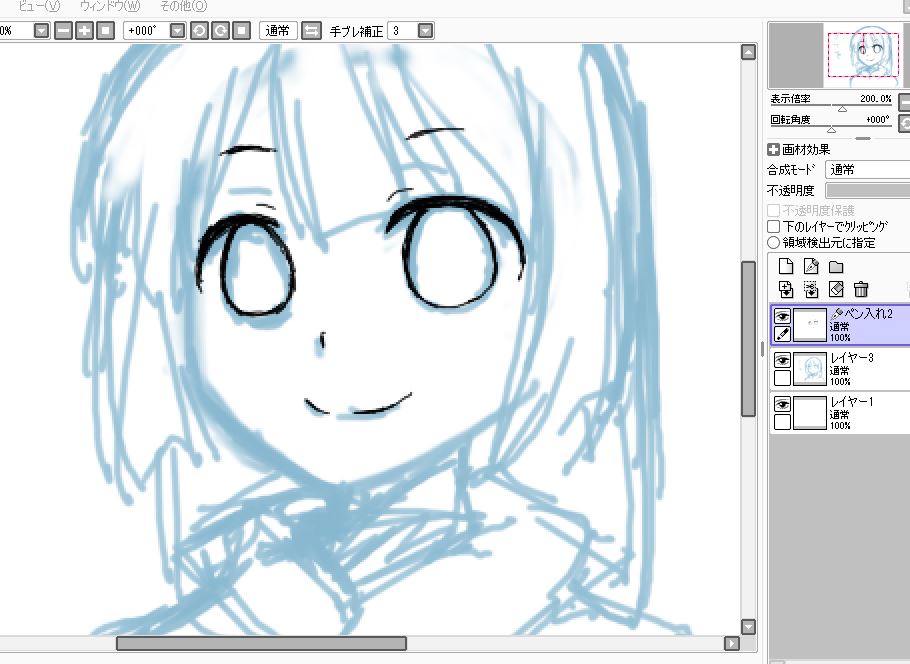This screenshot has width=910, height=664.
Task: Click the 画材効果 label
Action: click(x=806, y=150)
